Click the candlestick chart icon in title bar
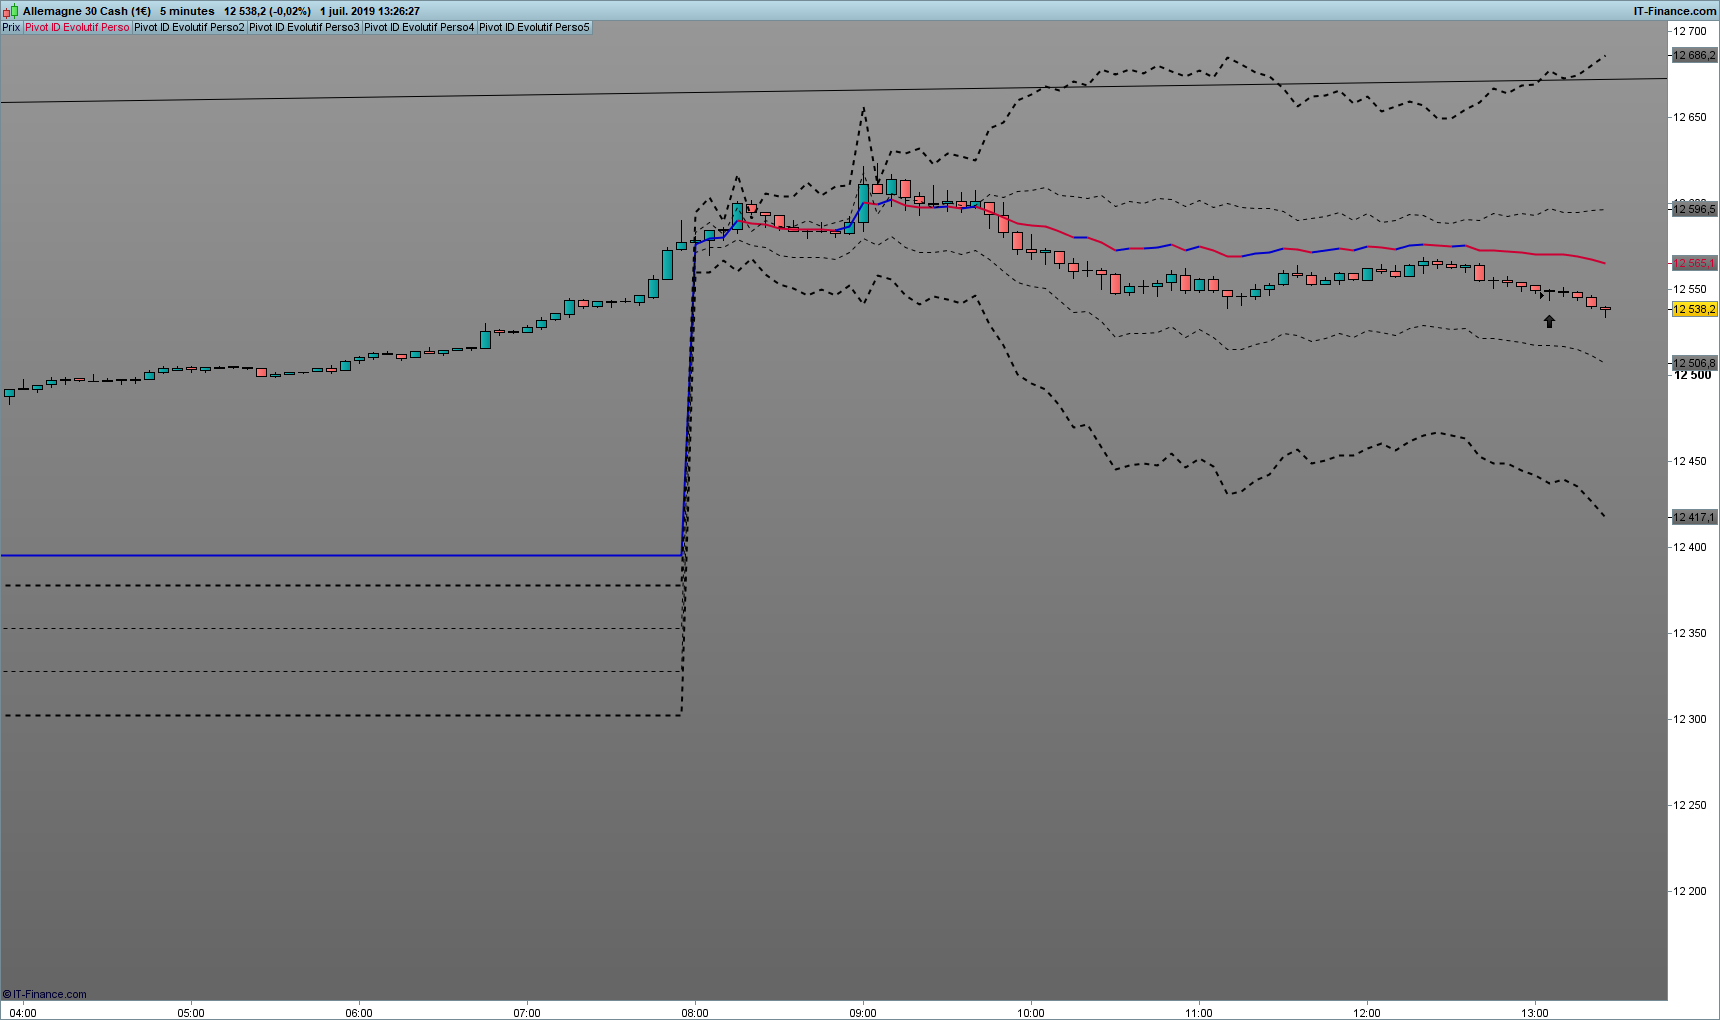The height and width of the screenshot is (1020, 1720). (11, 11)
